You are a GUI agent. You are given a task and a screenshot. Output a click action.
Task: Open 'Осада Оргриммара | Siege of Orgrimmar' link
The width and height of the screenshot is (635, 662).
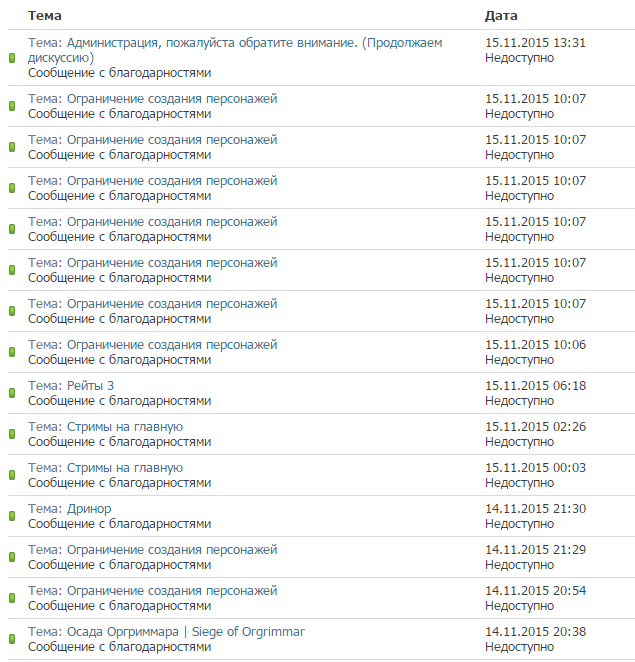[x=186, y=632]
